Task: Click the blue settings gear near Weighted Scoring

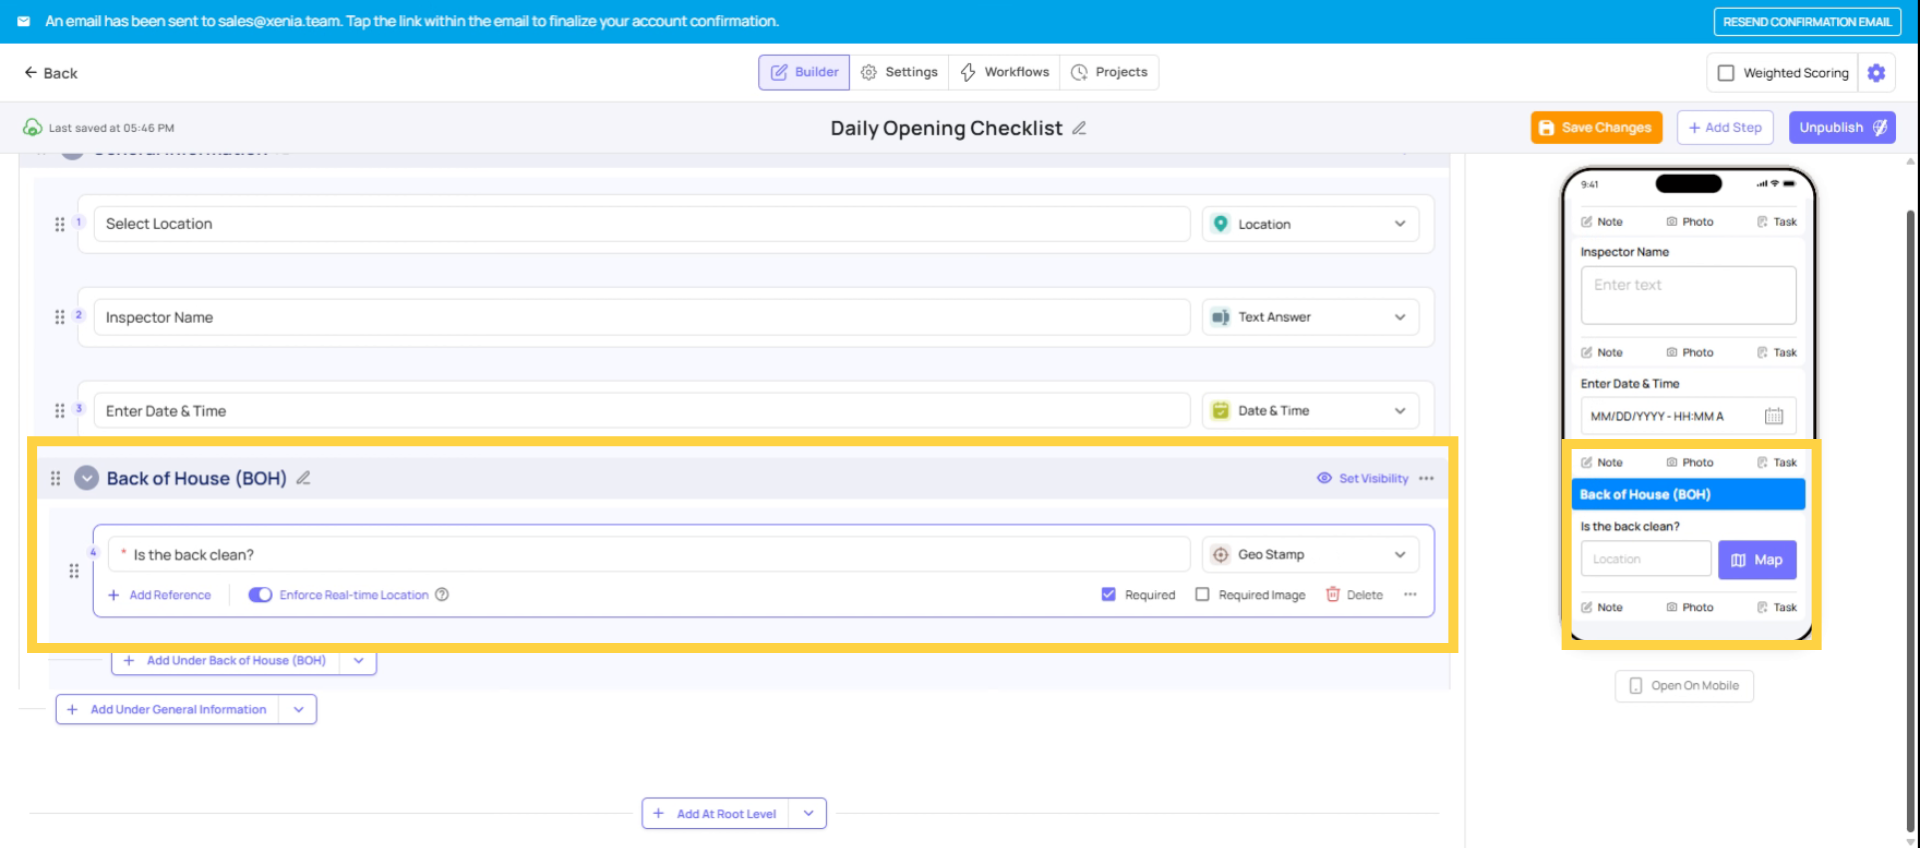Action: [1876, 73]
